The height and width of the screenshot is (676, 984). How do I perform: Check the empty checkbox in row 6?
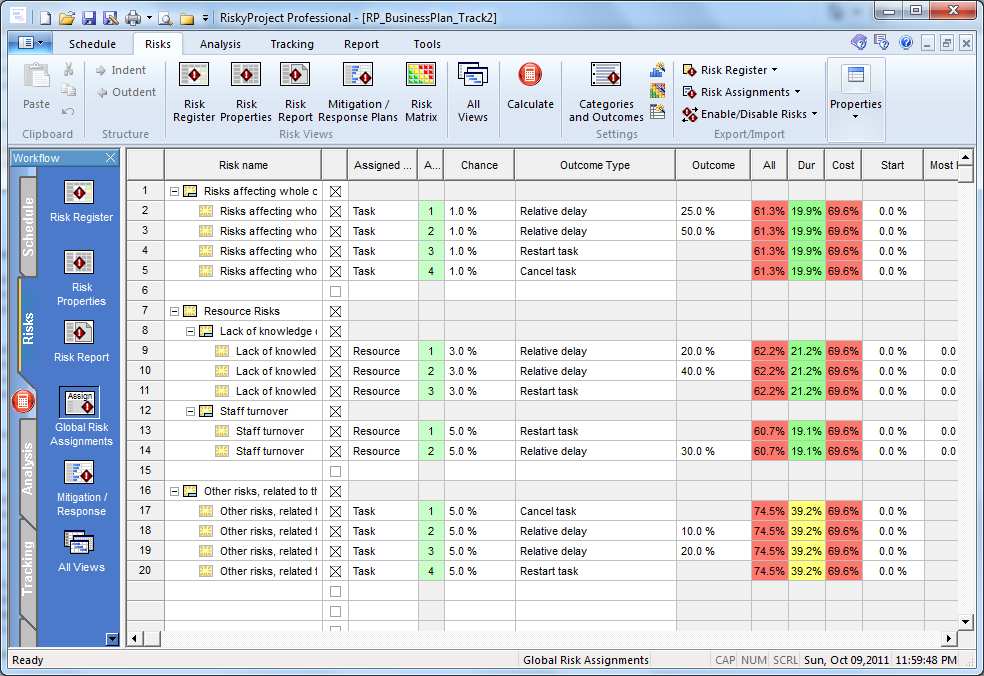[334, 290]
